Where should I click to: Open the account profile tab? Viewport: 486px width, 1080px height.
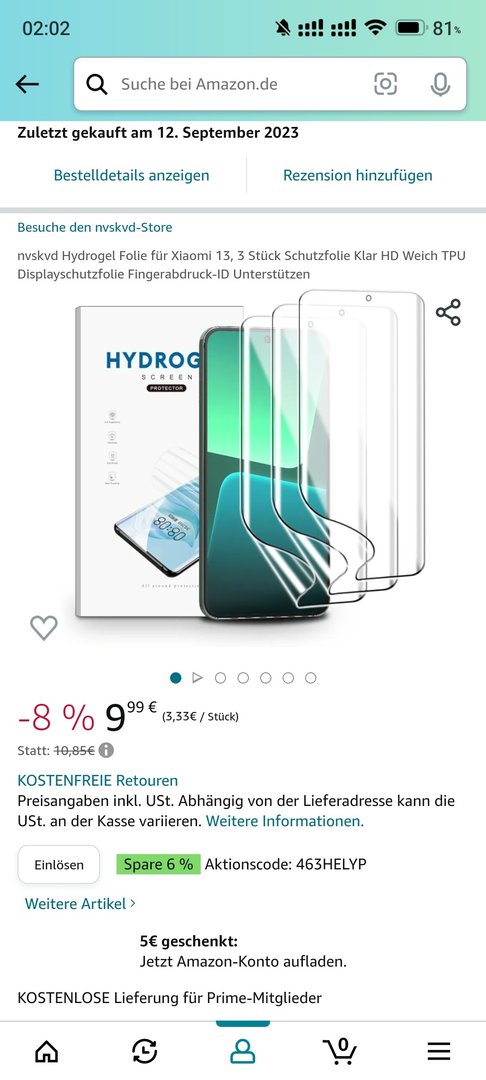click(x=242, y=1051)
